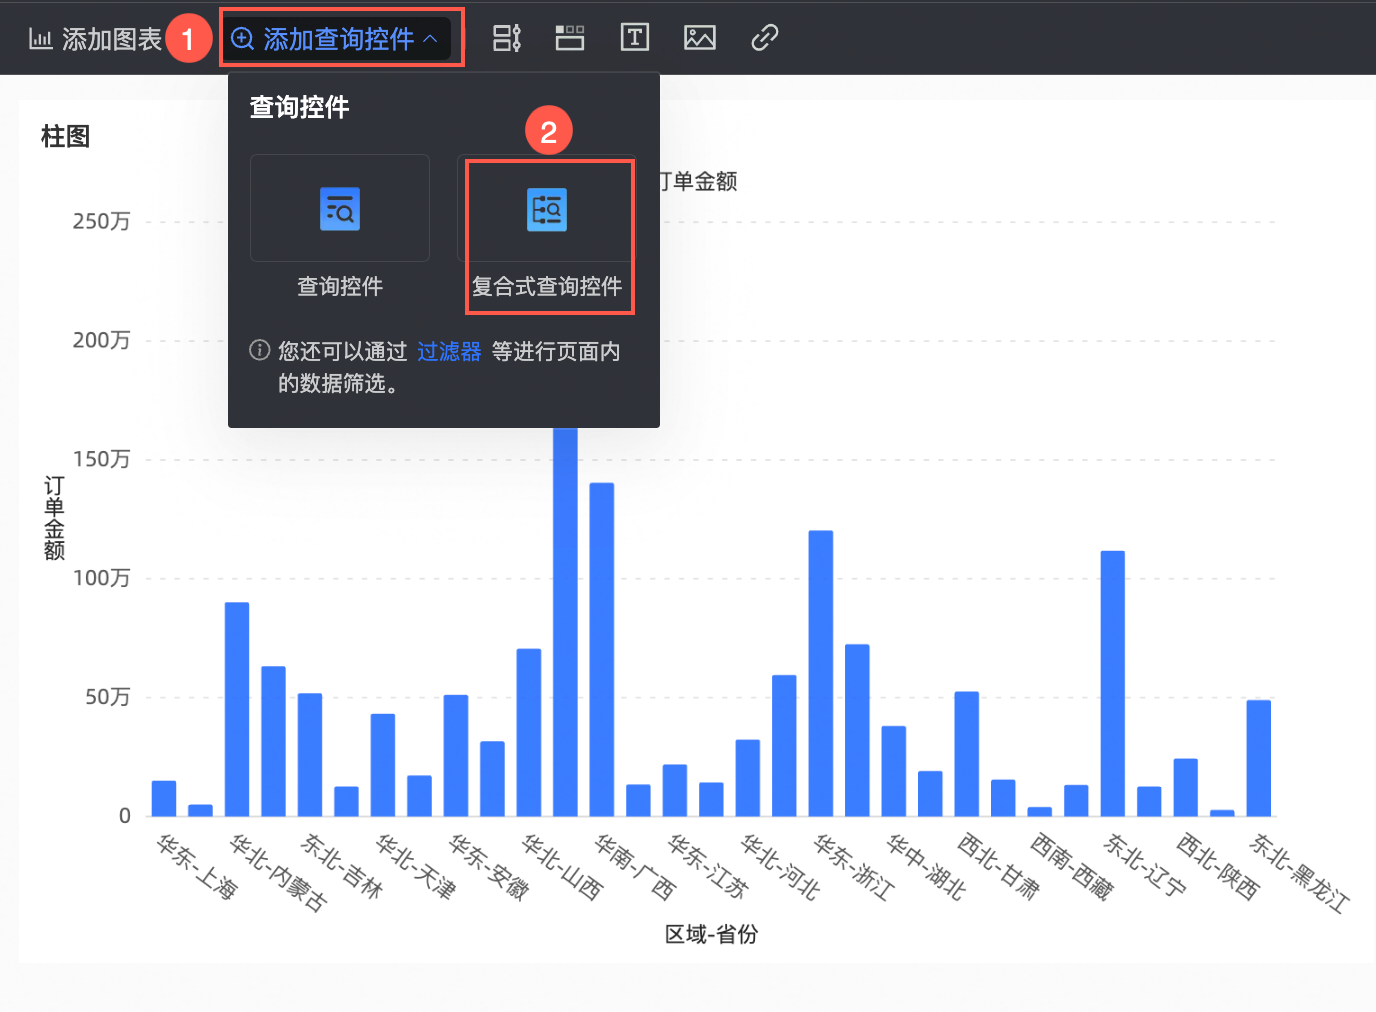Click the 添加图表 button
This screenshot has height=1012, width=1376.
tap(96, 39)
